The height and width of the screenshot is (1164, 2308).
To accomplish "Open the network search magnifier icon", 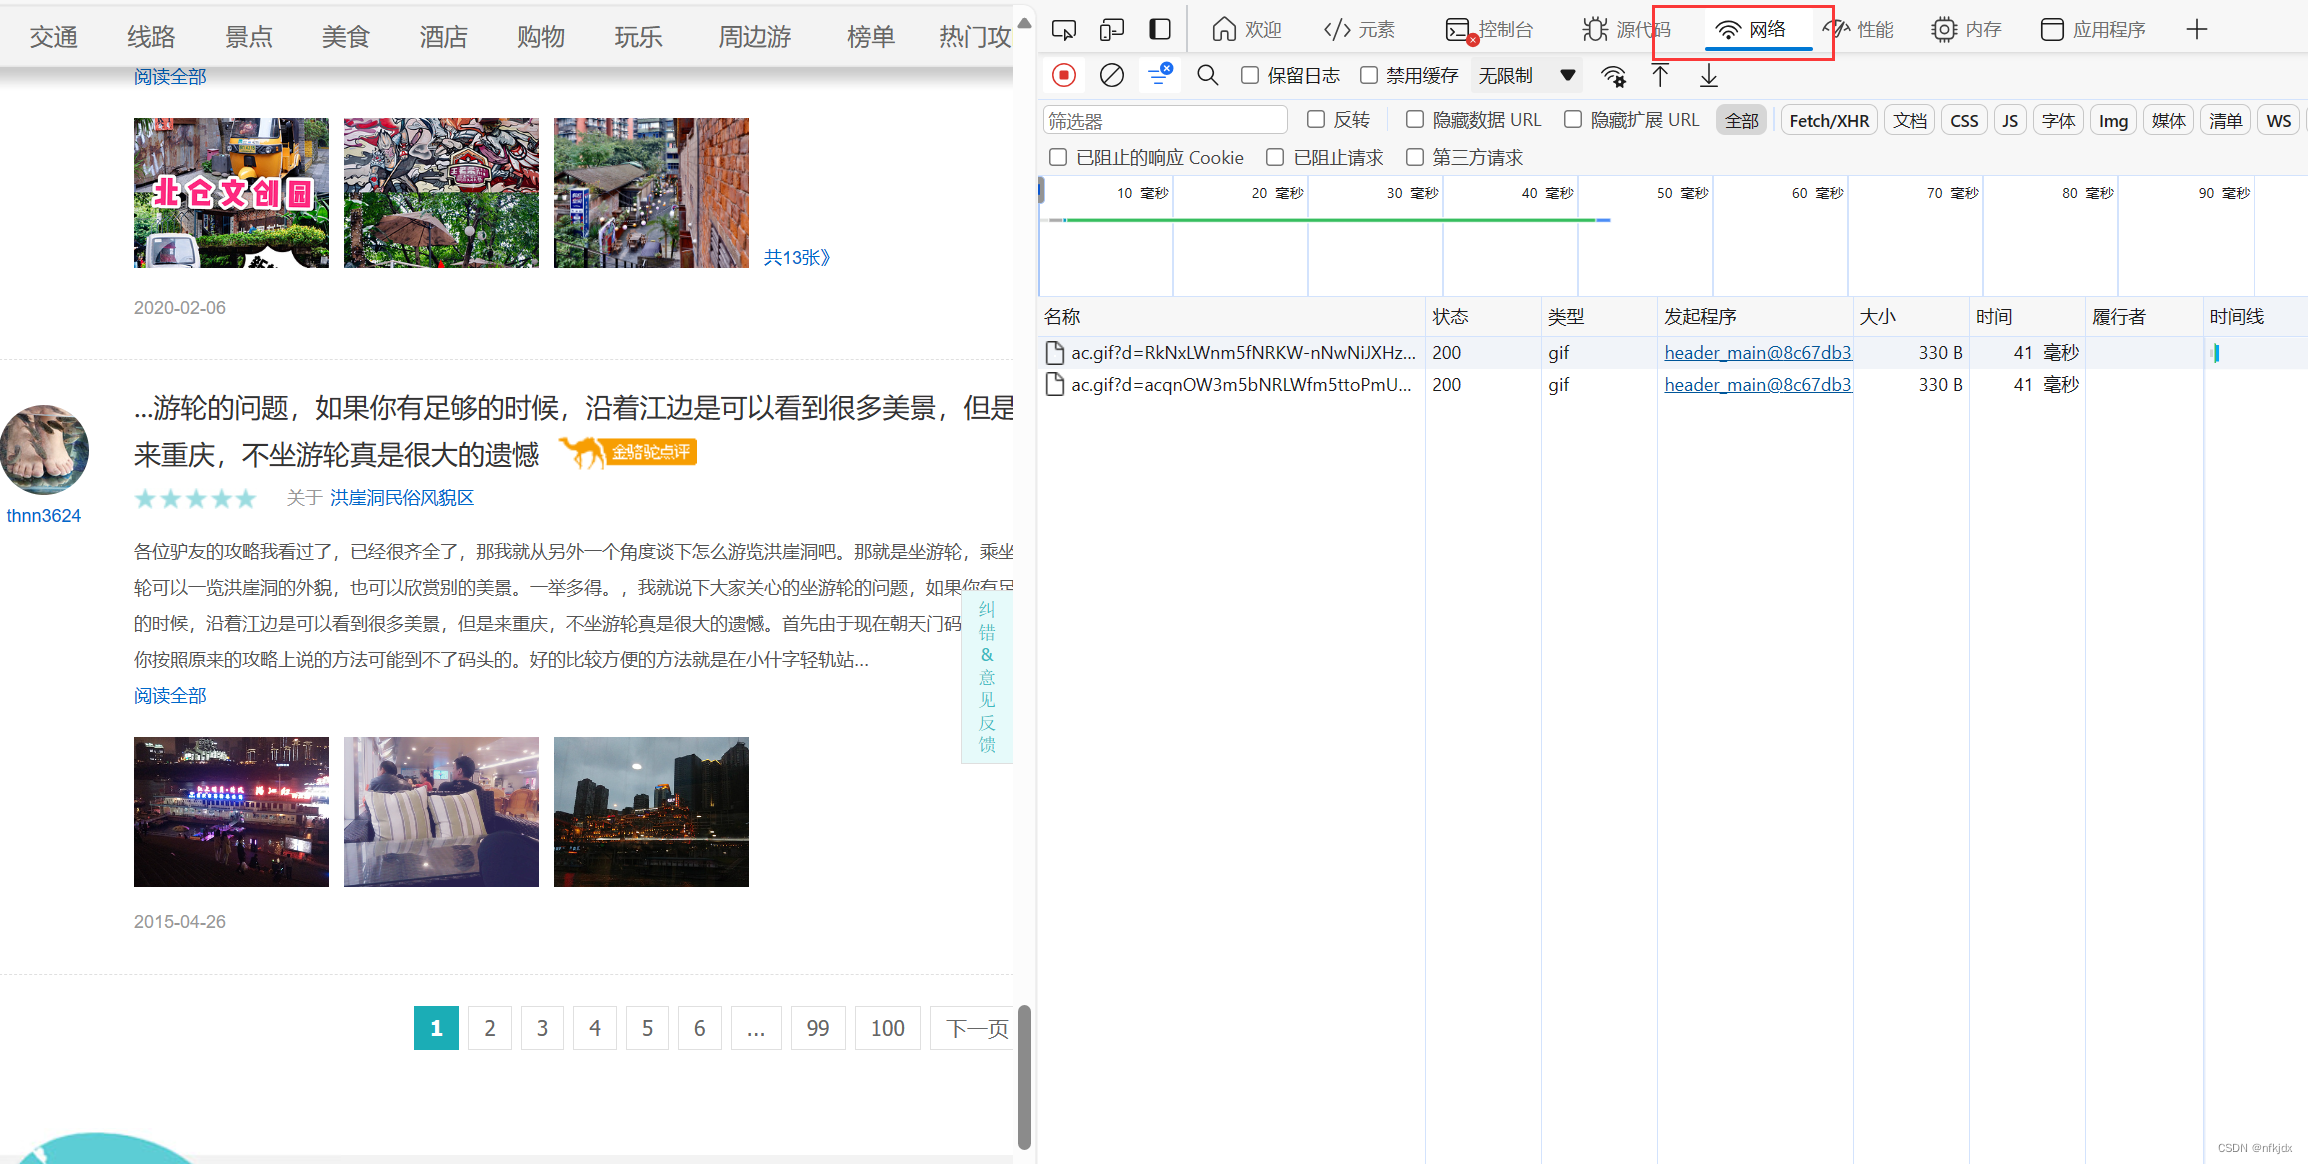I will pos(1207,76).
